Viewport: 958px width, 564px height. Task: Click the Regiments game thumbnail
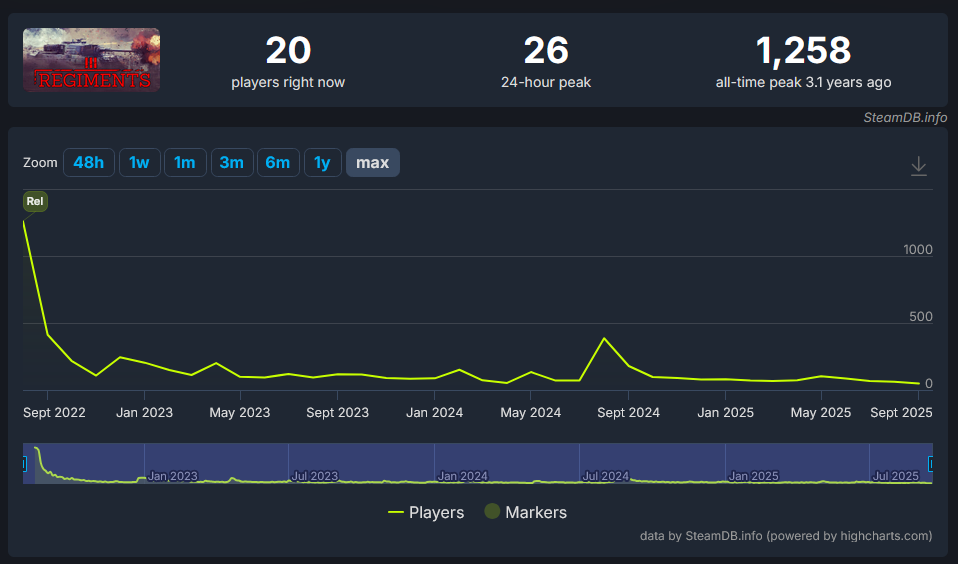[92, 60]
